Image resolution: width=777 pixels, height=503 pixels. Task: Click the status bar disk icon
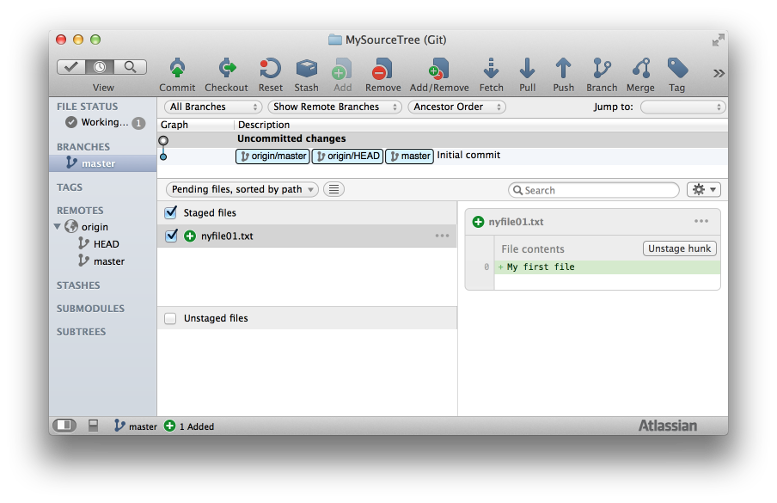point(93,425)
